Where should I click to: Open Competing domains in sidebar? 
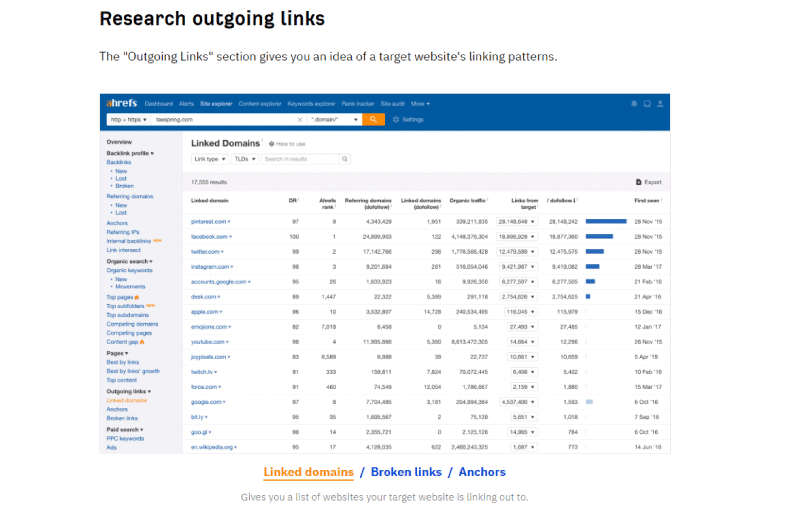[x=132, y=324]
